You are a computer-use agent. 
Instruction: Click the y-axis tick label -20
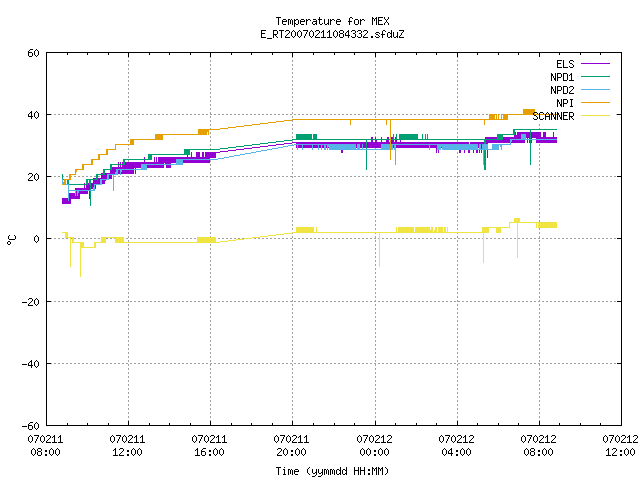pyautogui.click(x=31, y=302)
